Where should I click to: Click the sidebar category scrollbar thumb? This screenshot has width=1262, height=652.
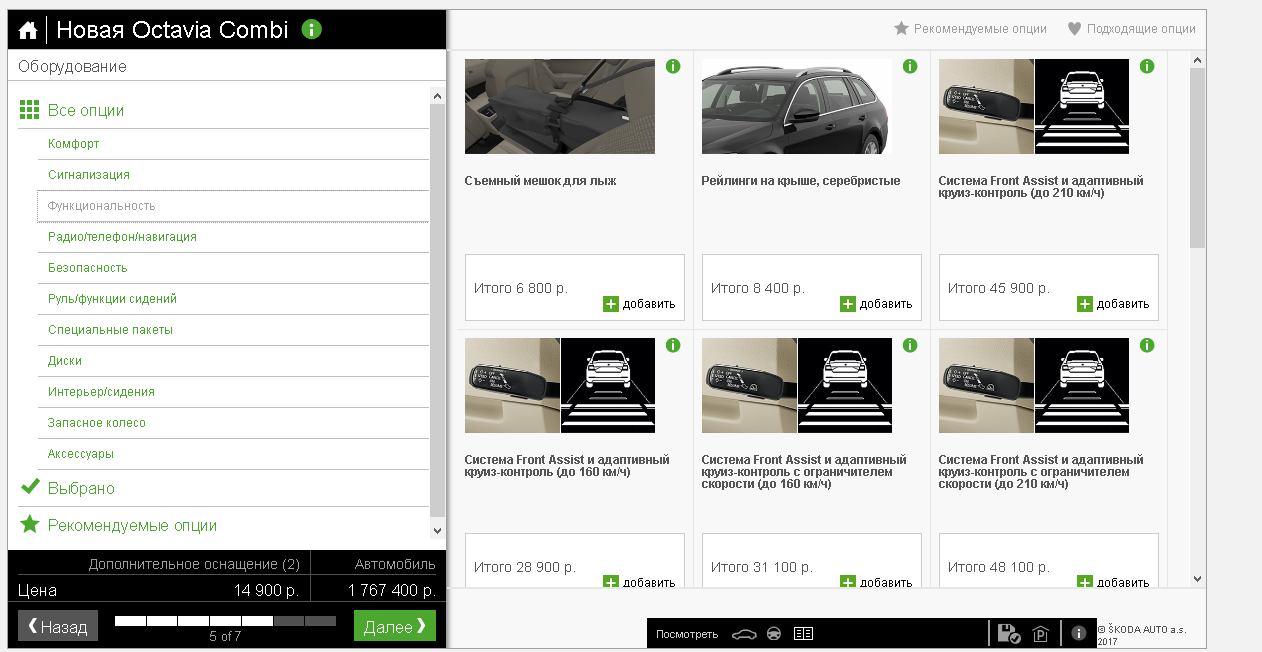437,308
